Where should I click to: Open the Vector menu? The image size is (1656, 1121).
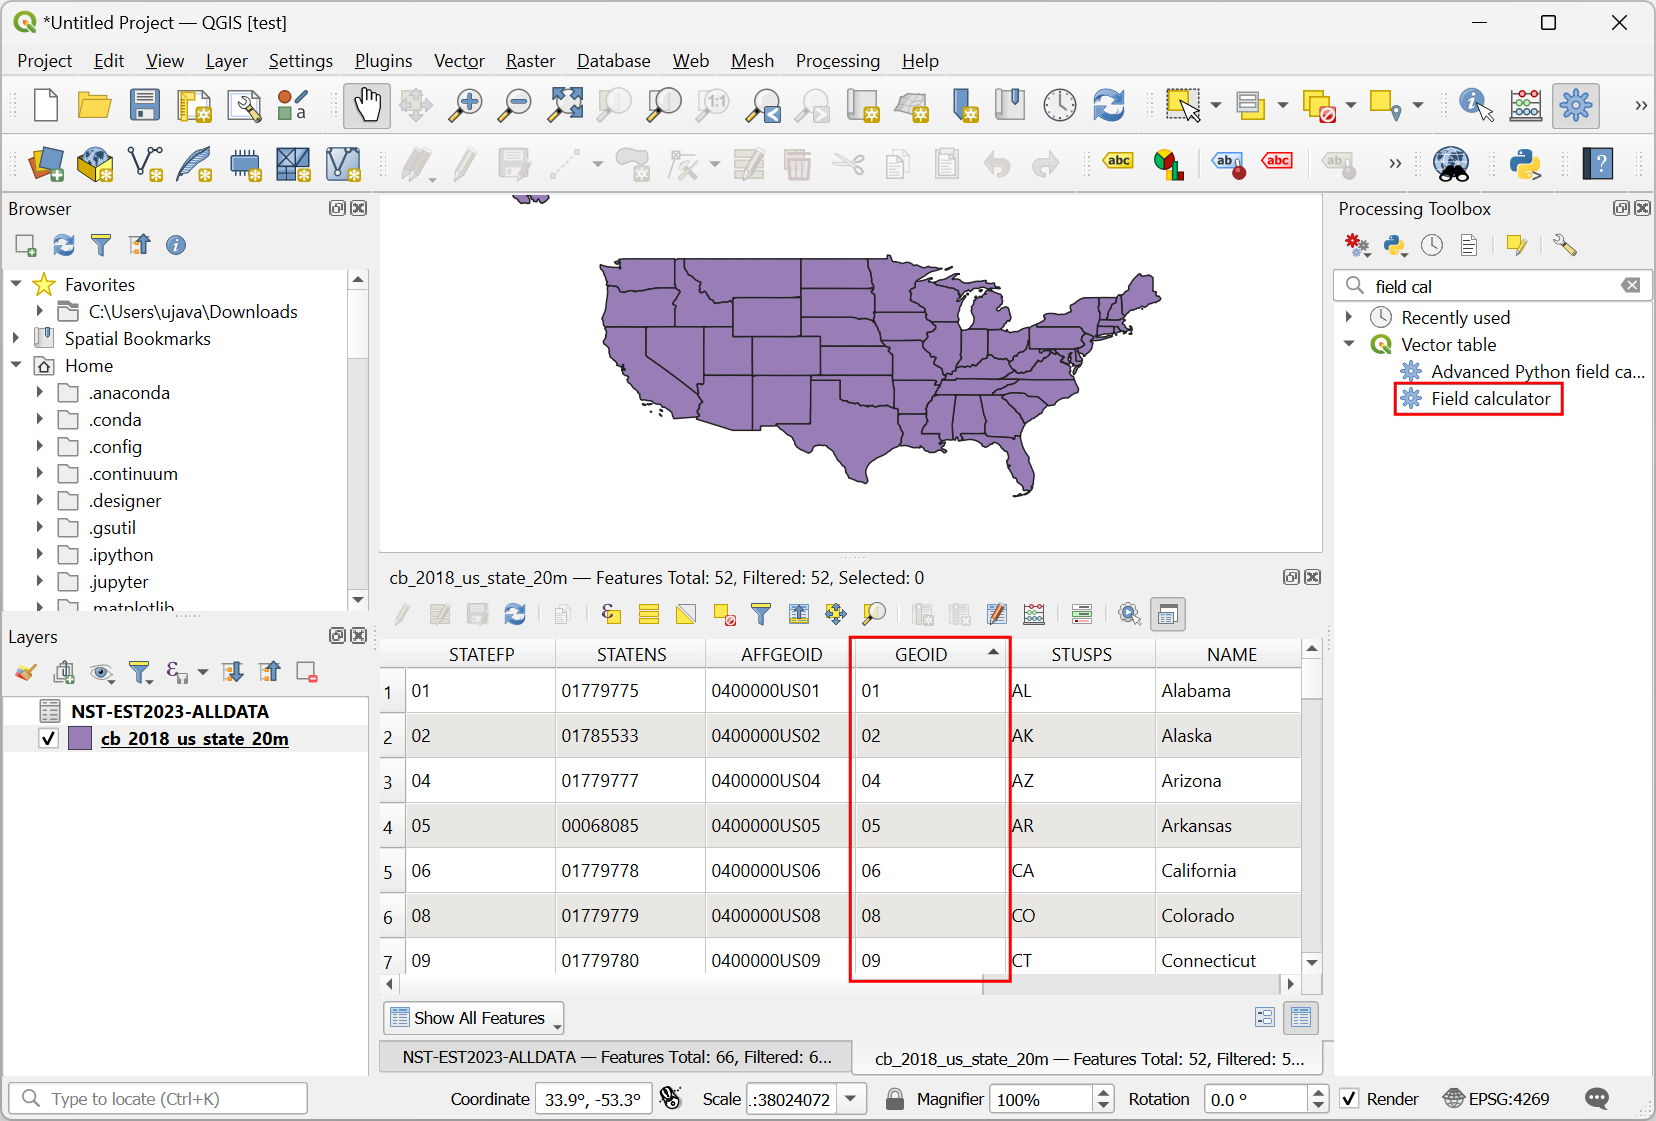[x=458, y=61]
